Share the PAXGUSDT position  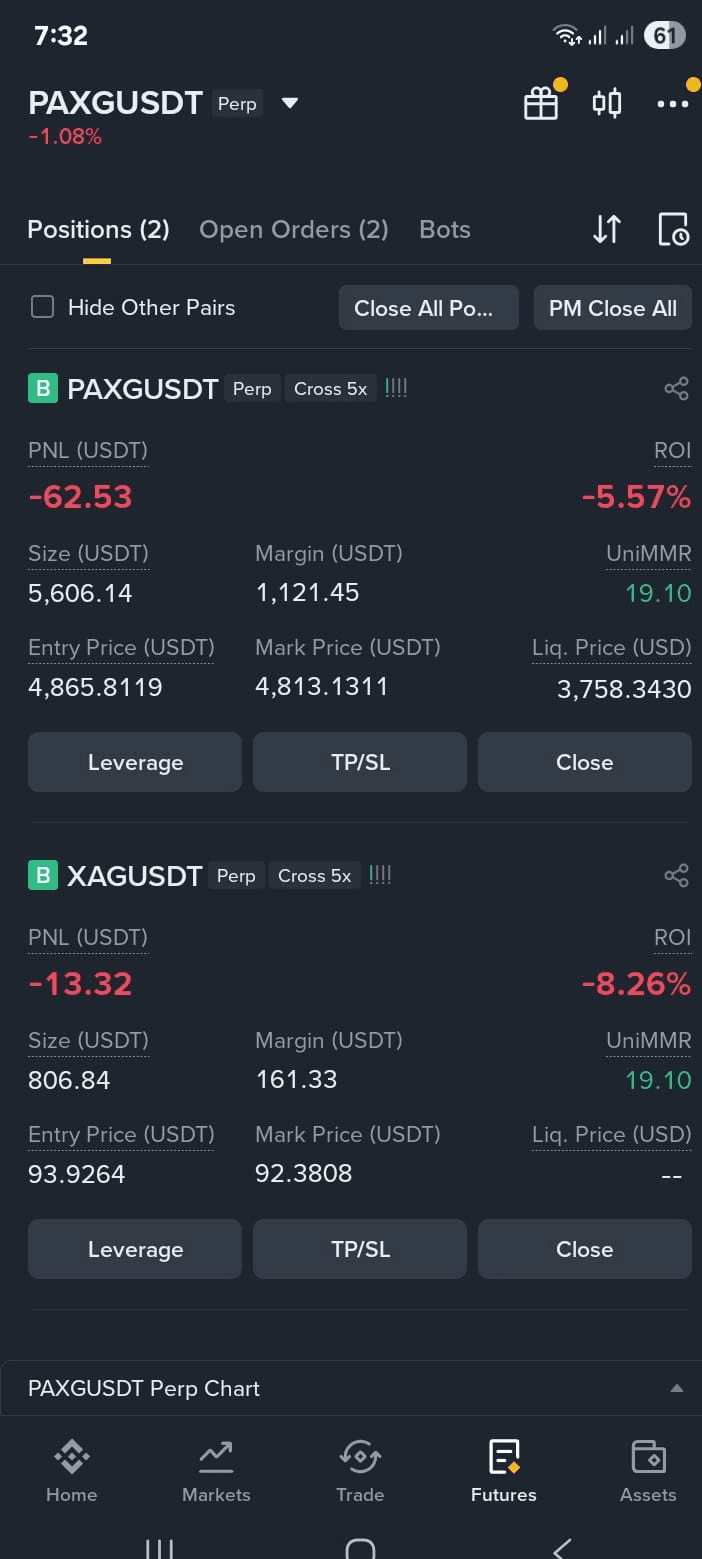[x=677, y=389]
